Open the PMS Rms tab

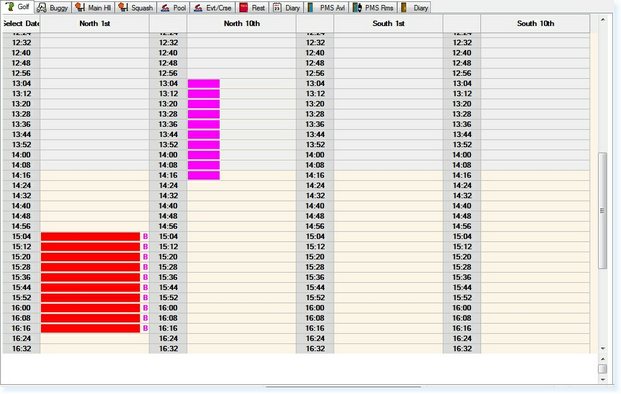tap(373, 8)
